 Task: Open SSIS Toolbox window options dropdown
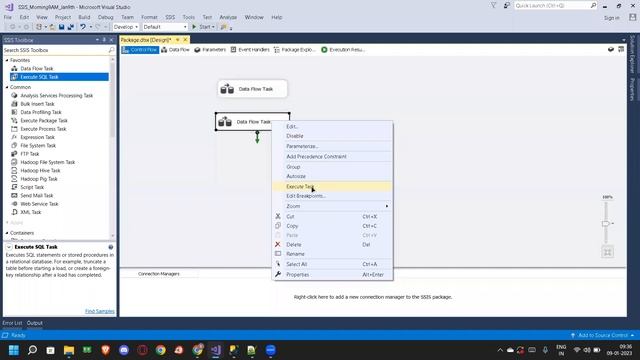click(x=97, y=40)
